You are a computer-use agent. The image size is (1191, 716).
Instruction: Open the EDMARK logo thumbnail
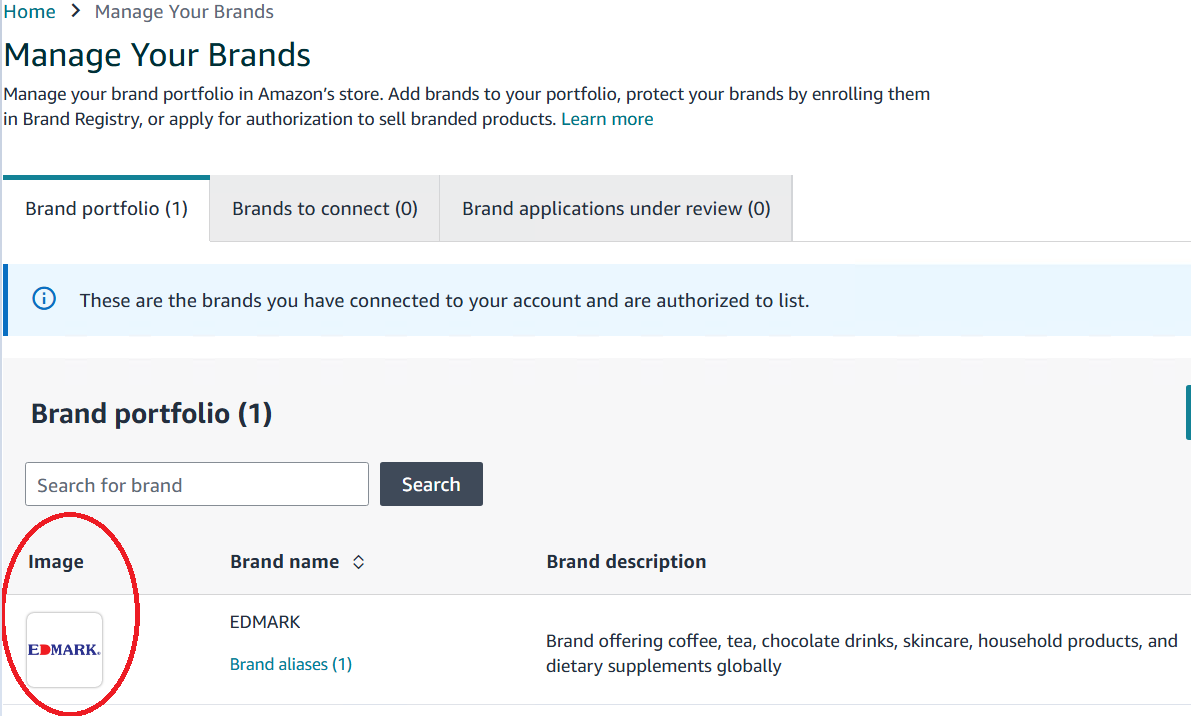[x=65, y=650]
